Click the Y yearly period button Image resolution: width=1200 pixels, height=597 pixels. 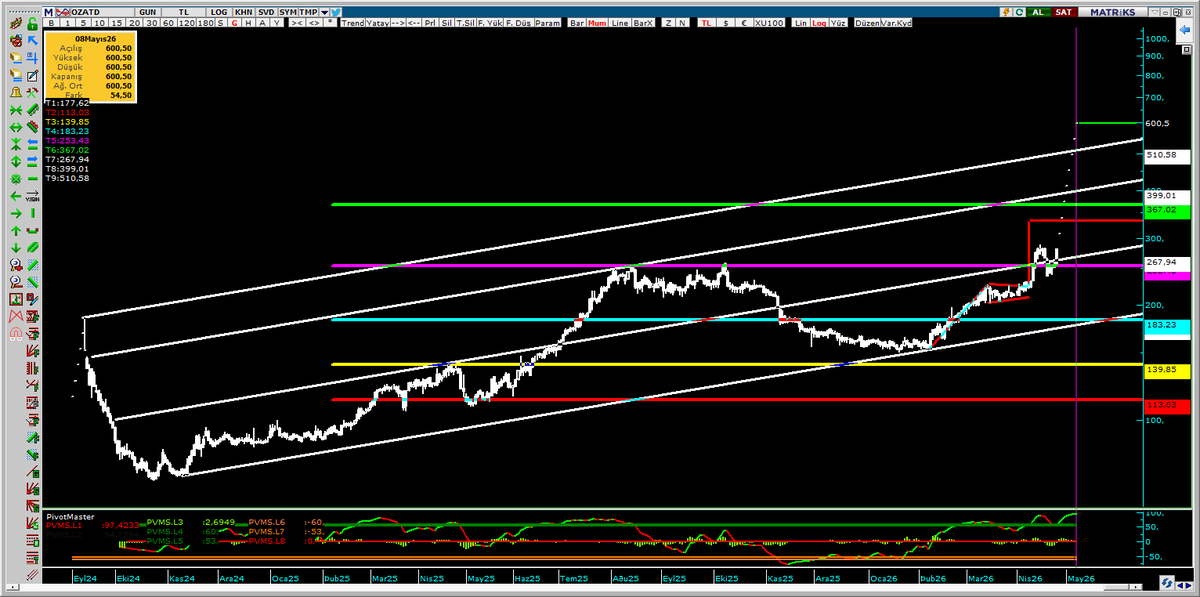click(x=277, y=23)
